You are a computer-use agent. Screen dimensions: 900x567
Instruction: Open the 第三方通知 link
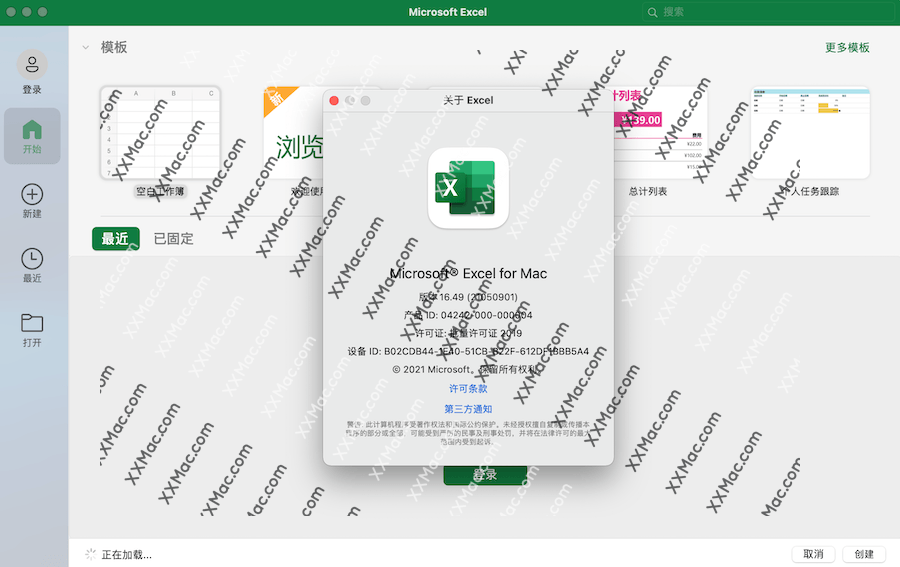point(468,409)
